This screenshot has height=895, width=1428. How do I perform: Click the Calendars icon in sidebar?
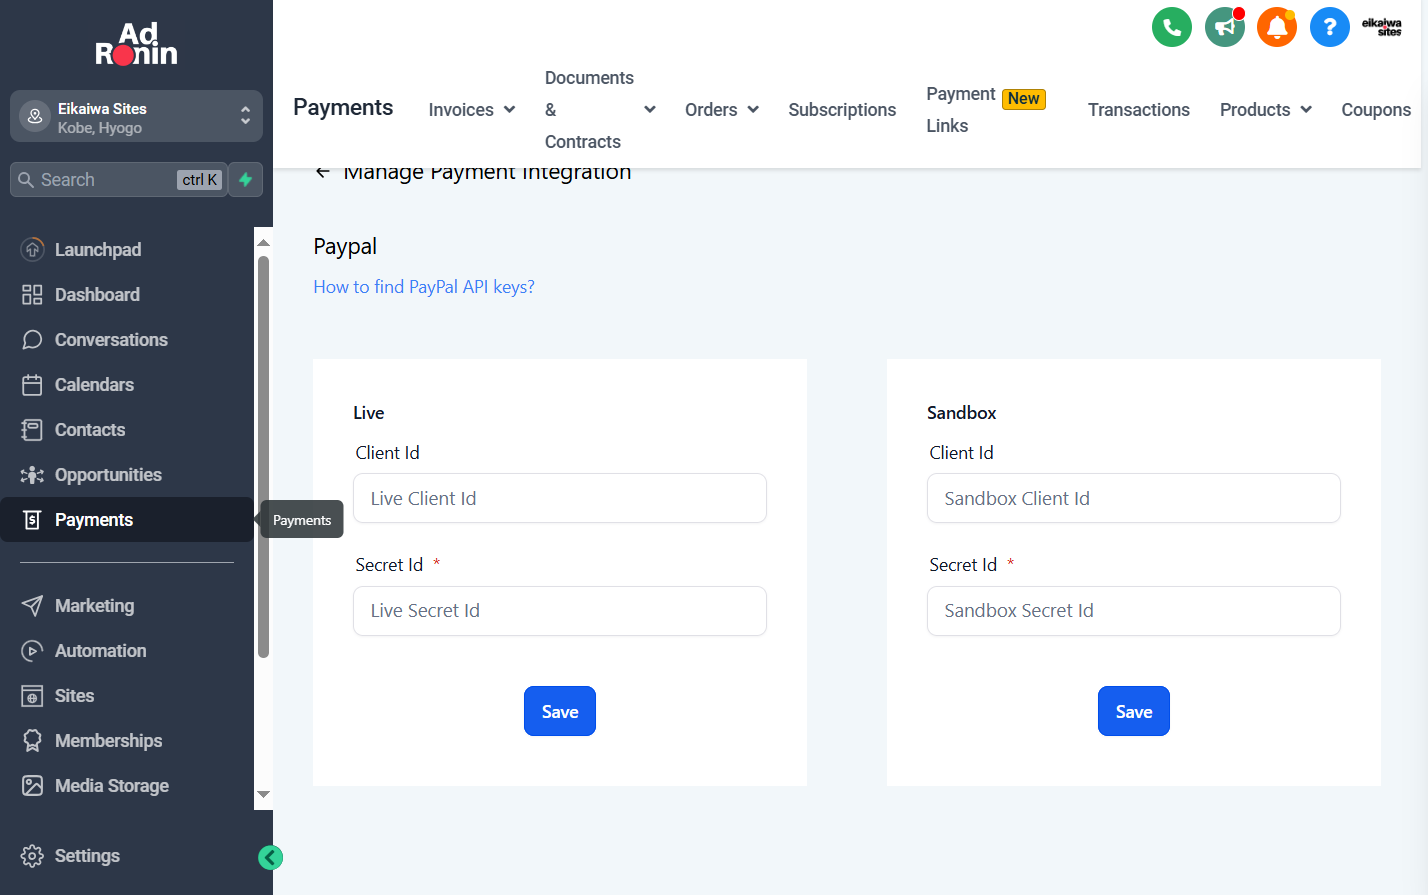tap(32, 384)
